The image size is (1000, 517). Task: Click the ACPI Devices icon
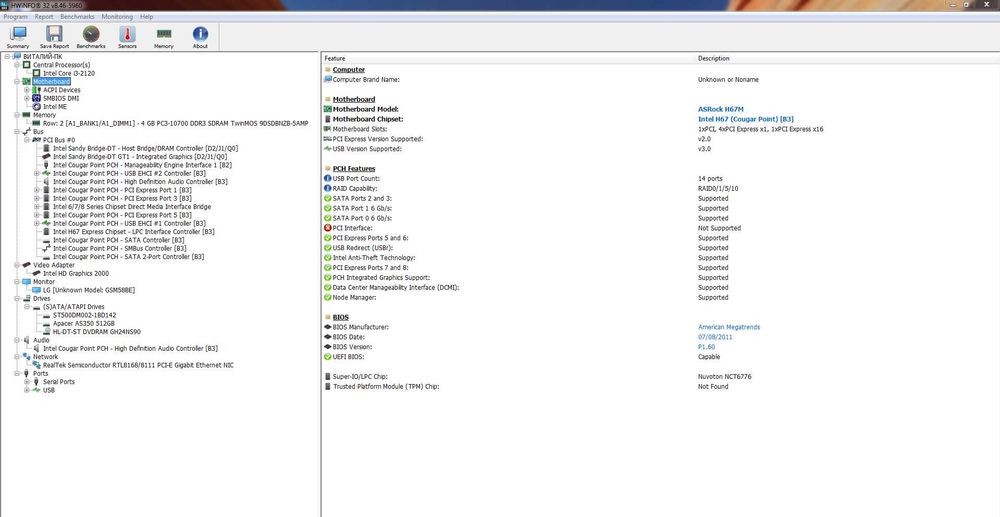click(37, 90)
